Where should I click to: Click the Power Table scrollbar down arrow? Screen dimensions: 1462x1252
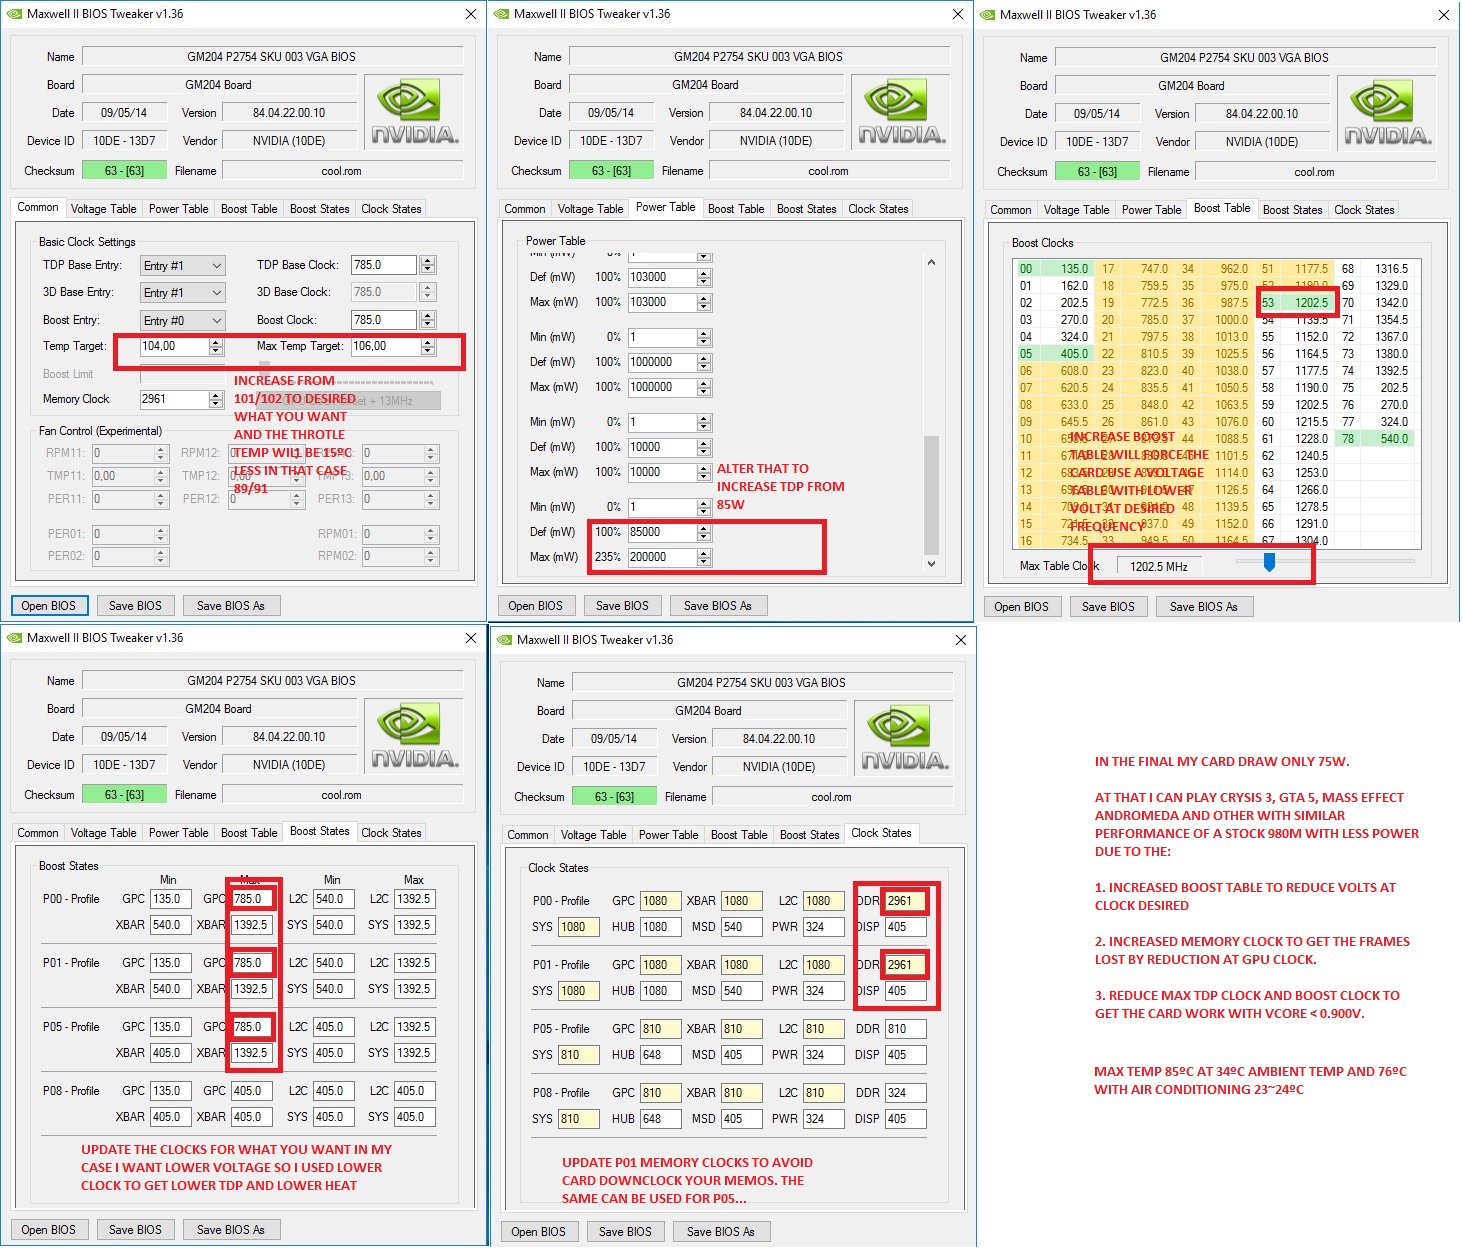[x=931, y=564]
